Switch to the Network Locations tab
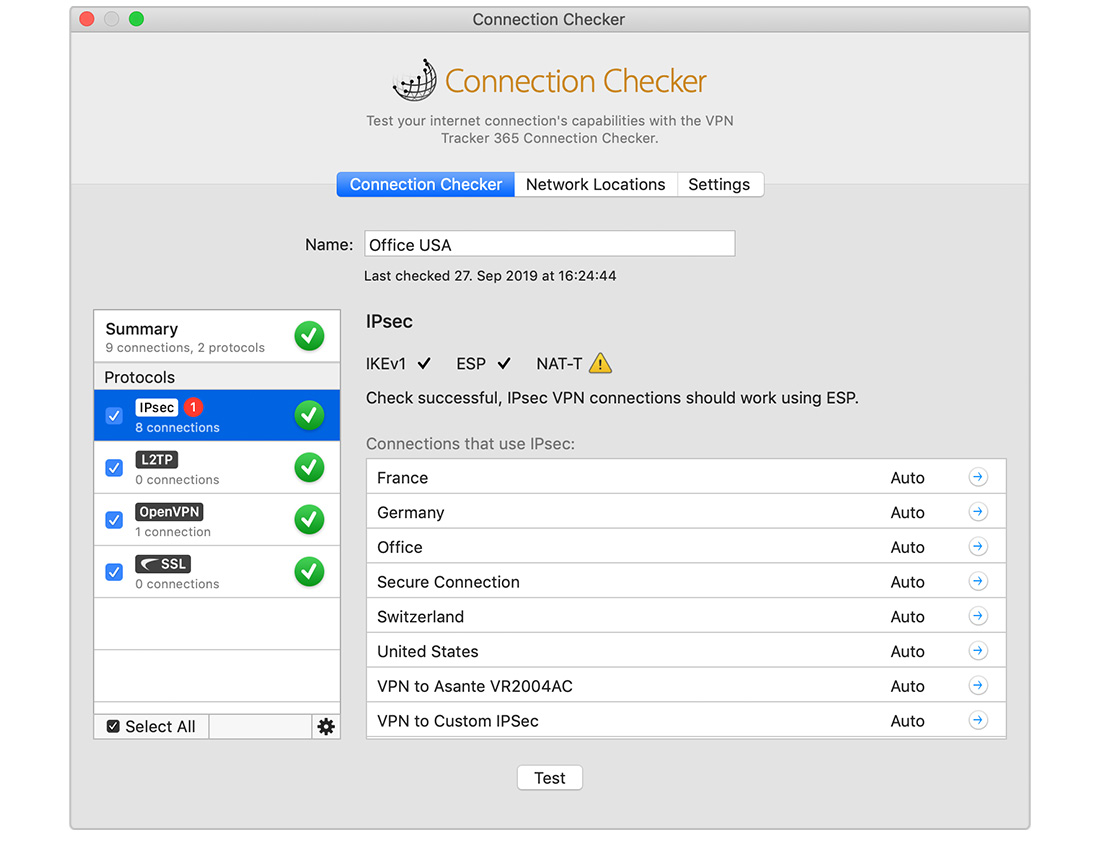This screenshot has height=854, width=1100. (x=595, y=185)
